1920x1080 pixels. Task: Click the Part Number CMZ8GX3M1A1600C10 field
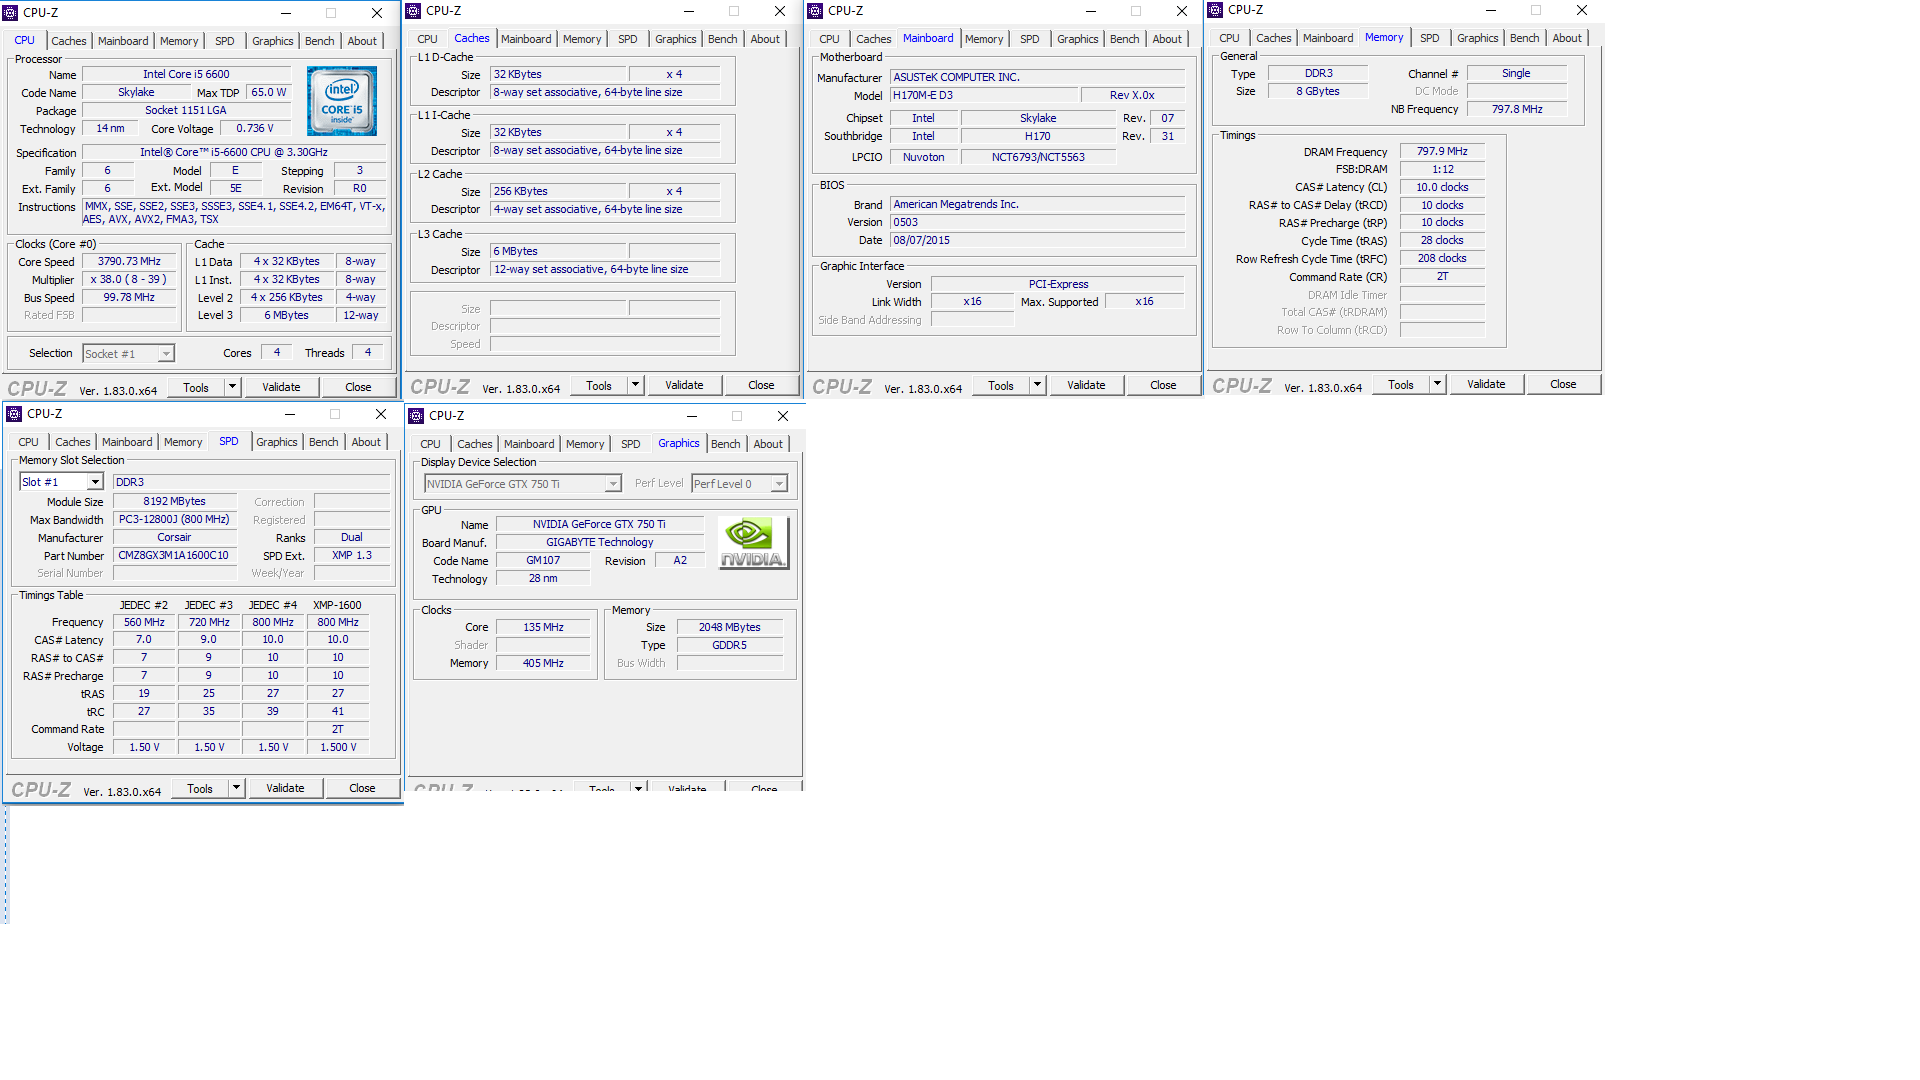point(174,556)
